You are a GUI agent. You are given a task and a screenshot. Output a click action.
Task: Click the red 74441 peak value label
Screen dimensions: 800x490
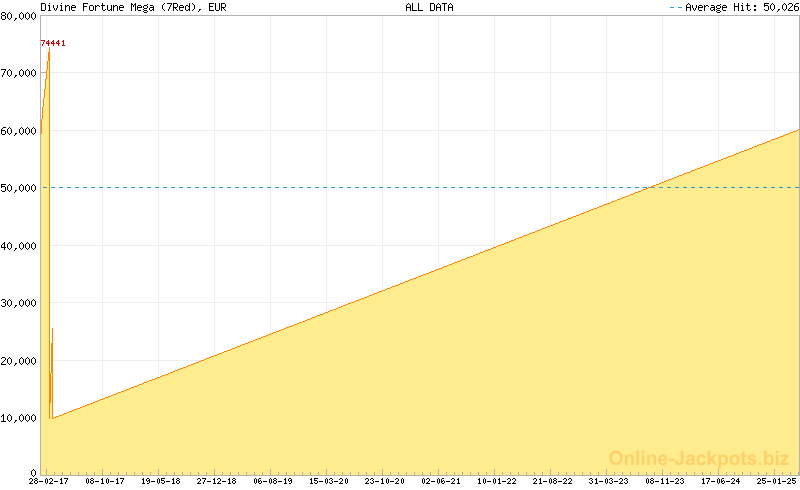[52, 44]
